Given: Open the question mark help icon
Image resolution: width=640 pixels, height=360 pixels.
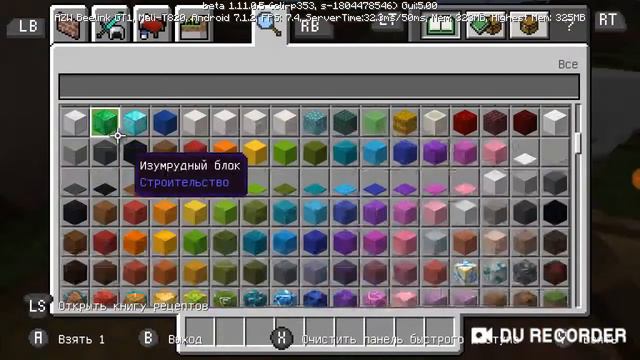Looking at the screenshot, I should point(570,27).
